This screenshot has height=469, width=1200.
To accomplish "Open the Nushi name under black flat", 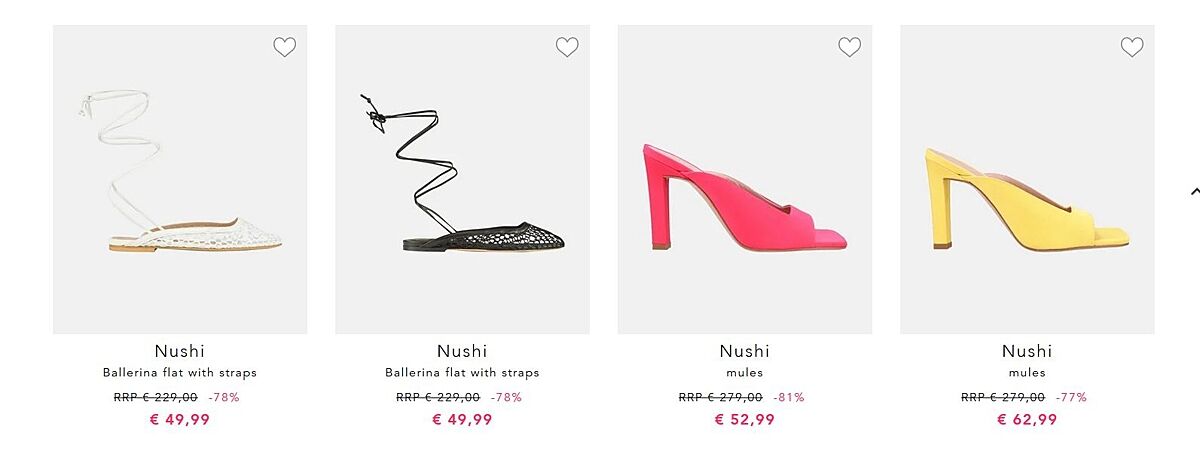I will tap(462, 351).
